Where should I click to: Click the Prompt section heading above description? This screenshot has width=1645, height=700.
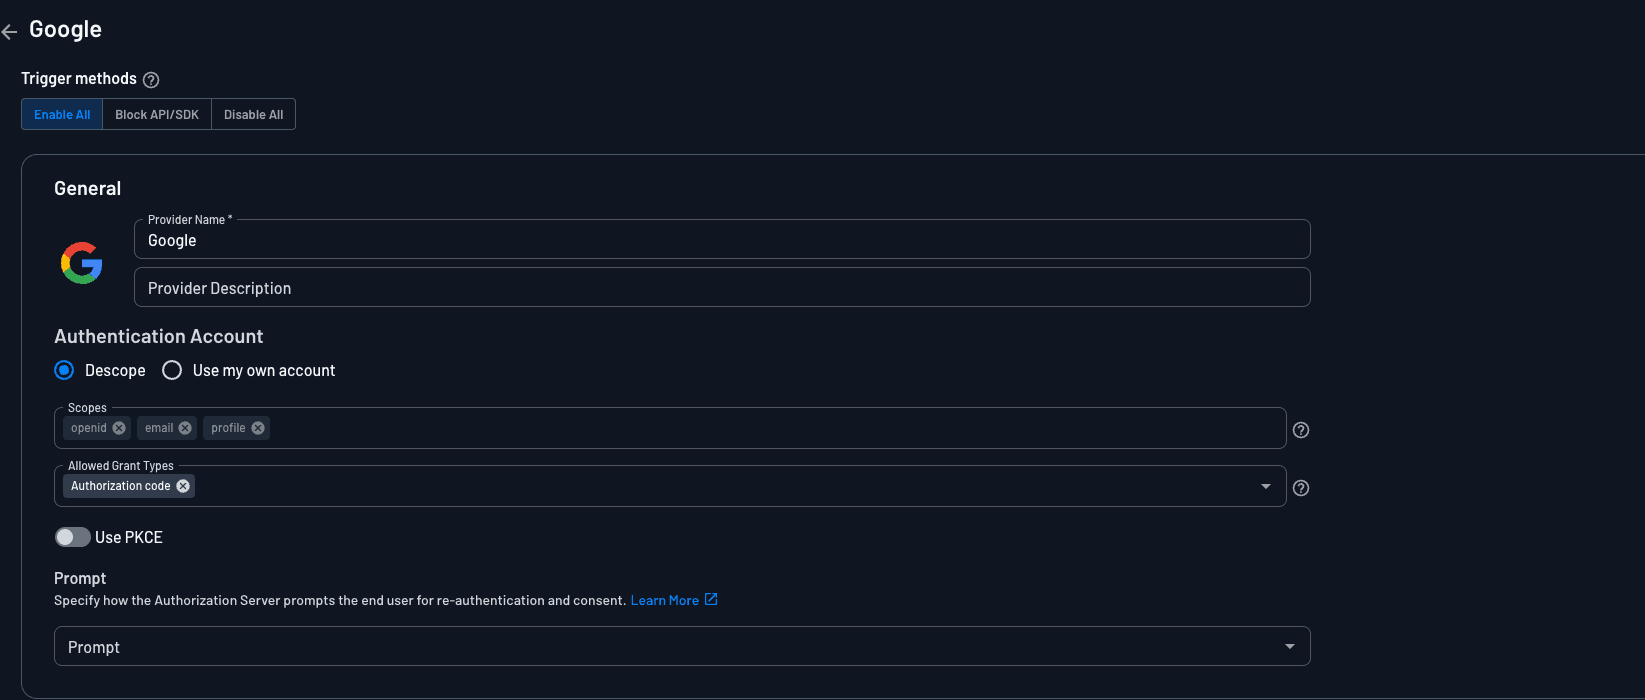80,578
